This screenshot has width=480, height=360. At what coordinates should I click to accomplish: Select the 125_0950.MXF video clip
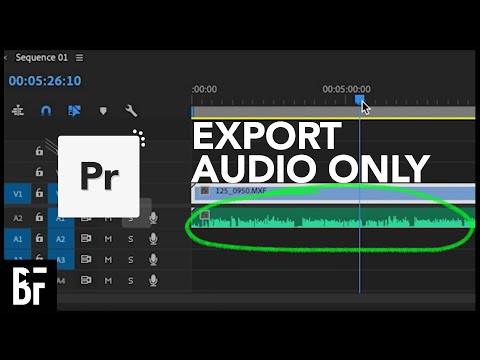333,193
